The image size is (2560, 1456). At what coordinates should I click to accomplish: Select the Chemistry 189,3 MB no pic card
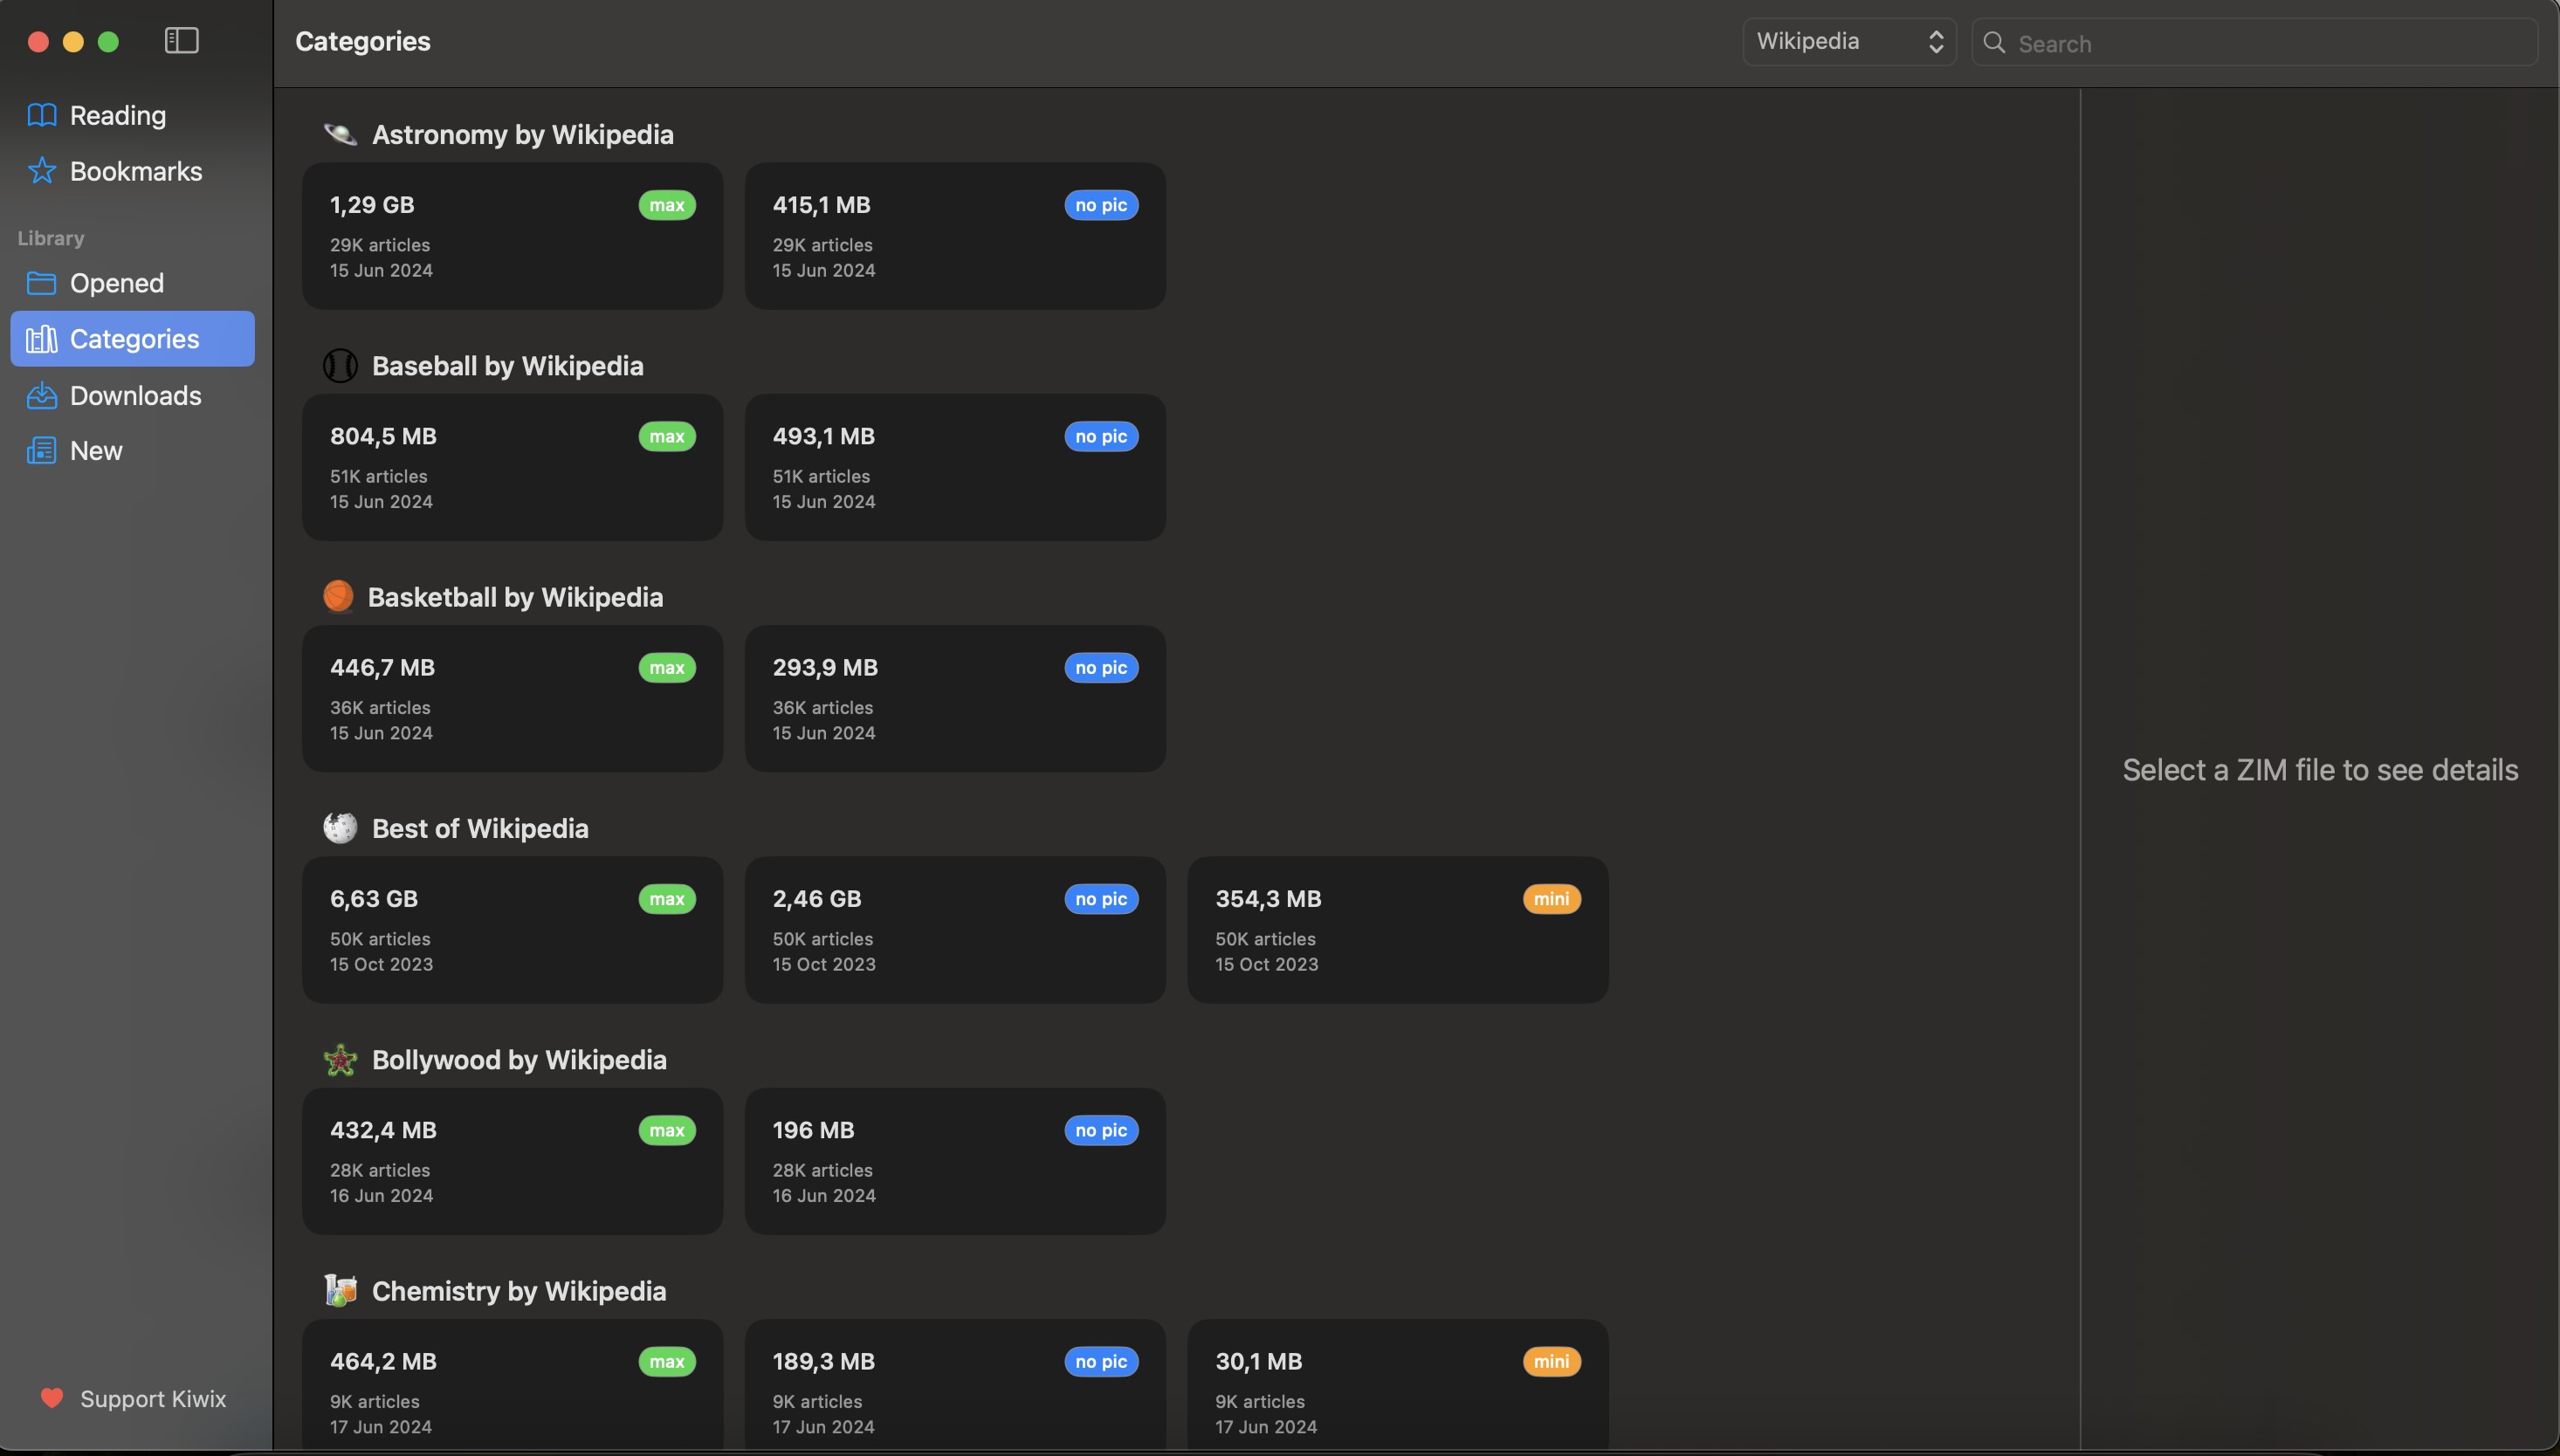955,1386
